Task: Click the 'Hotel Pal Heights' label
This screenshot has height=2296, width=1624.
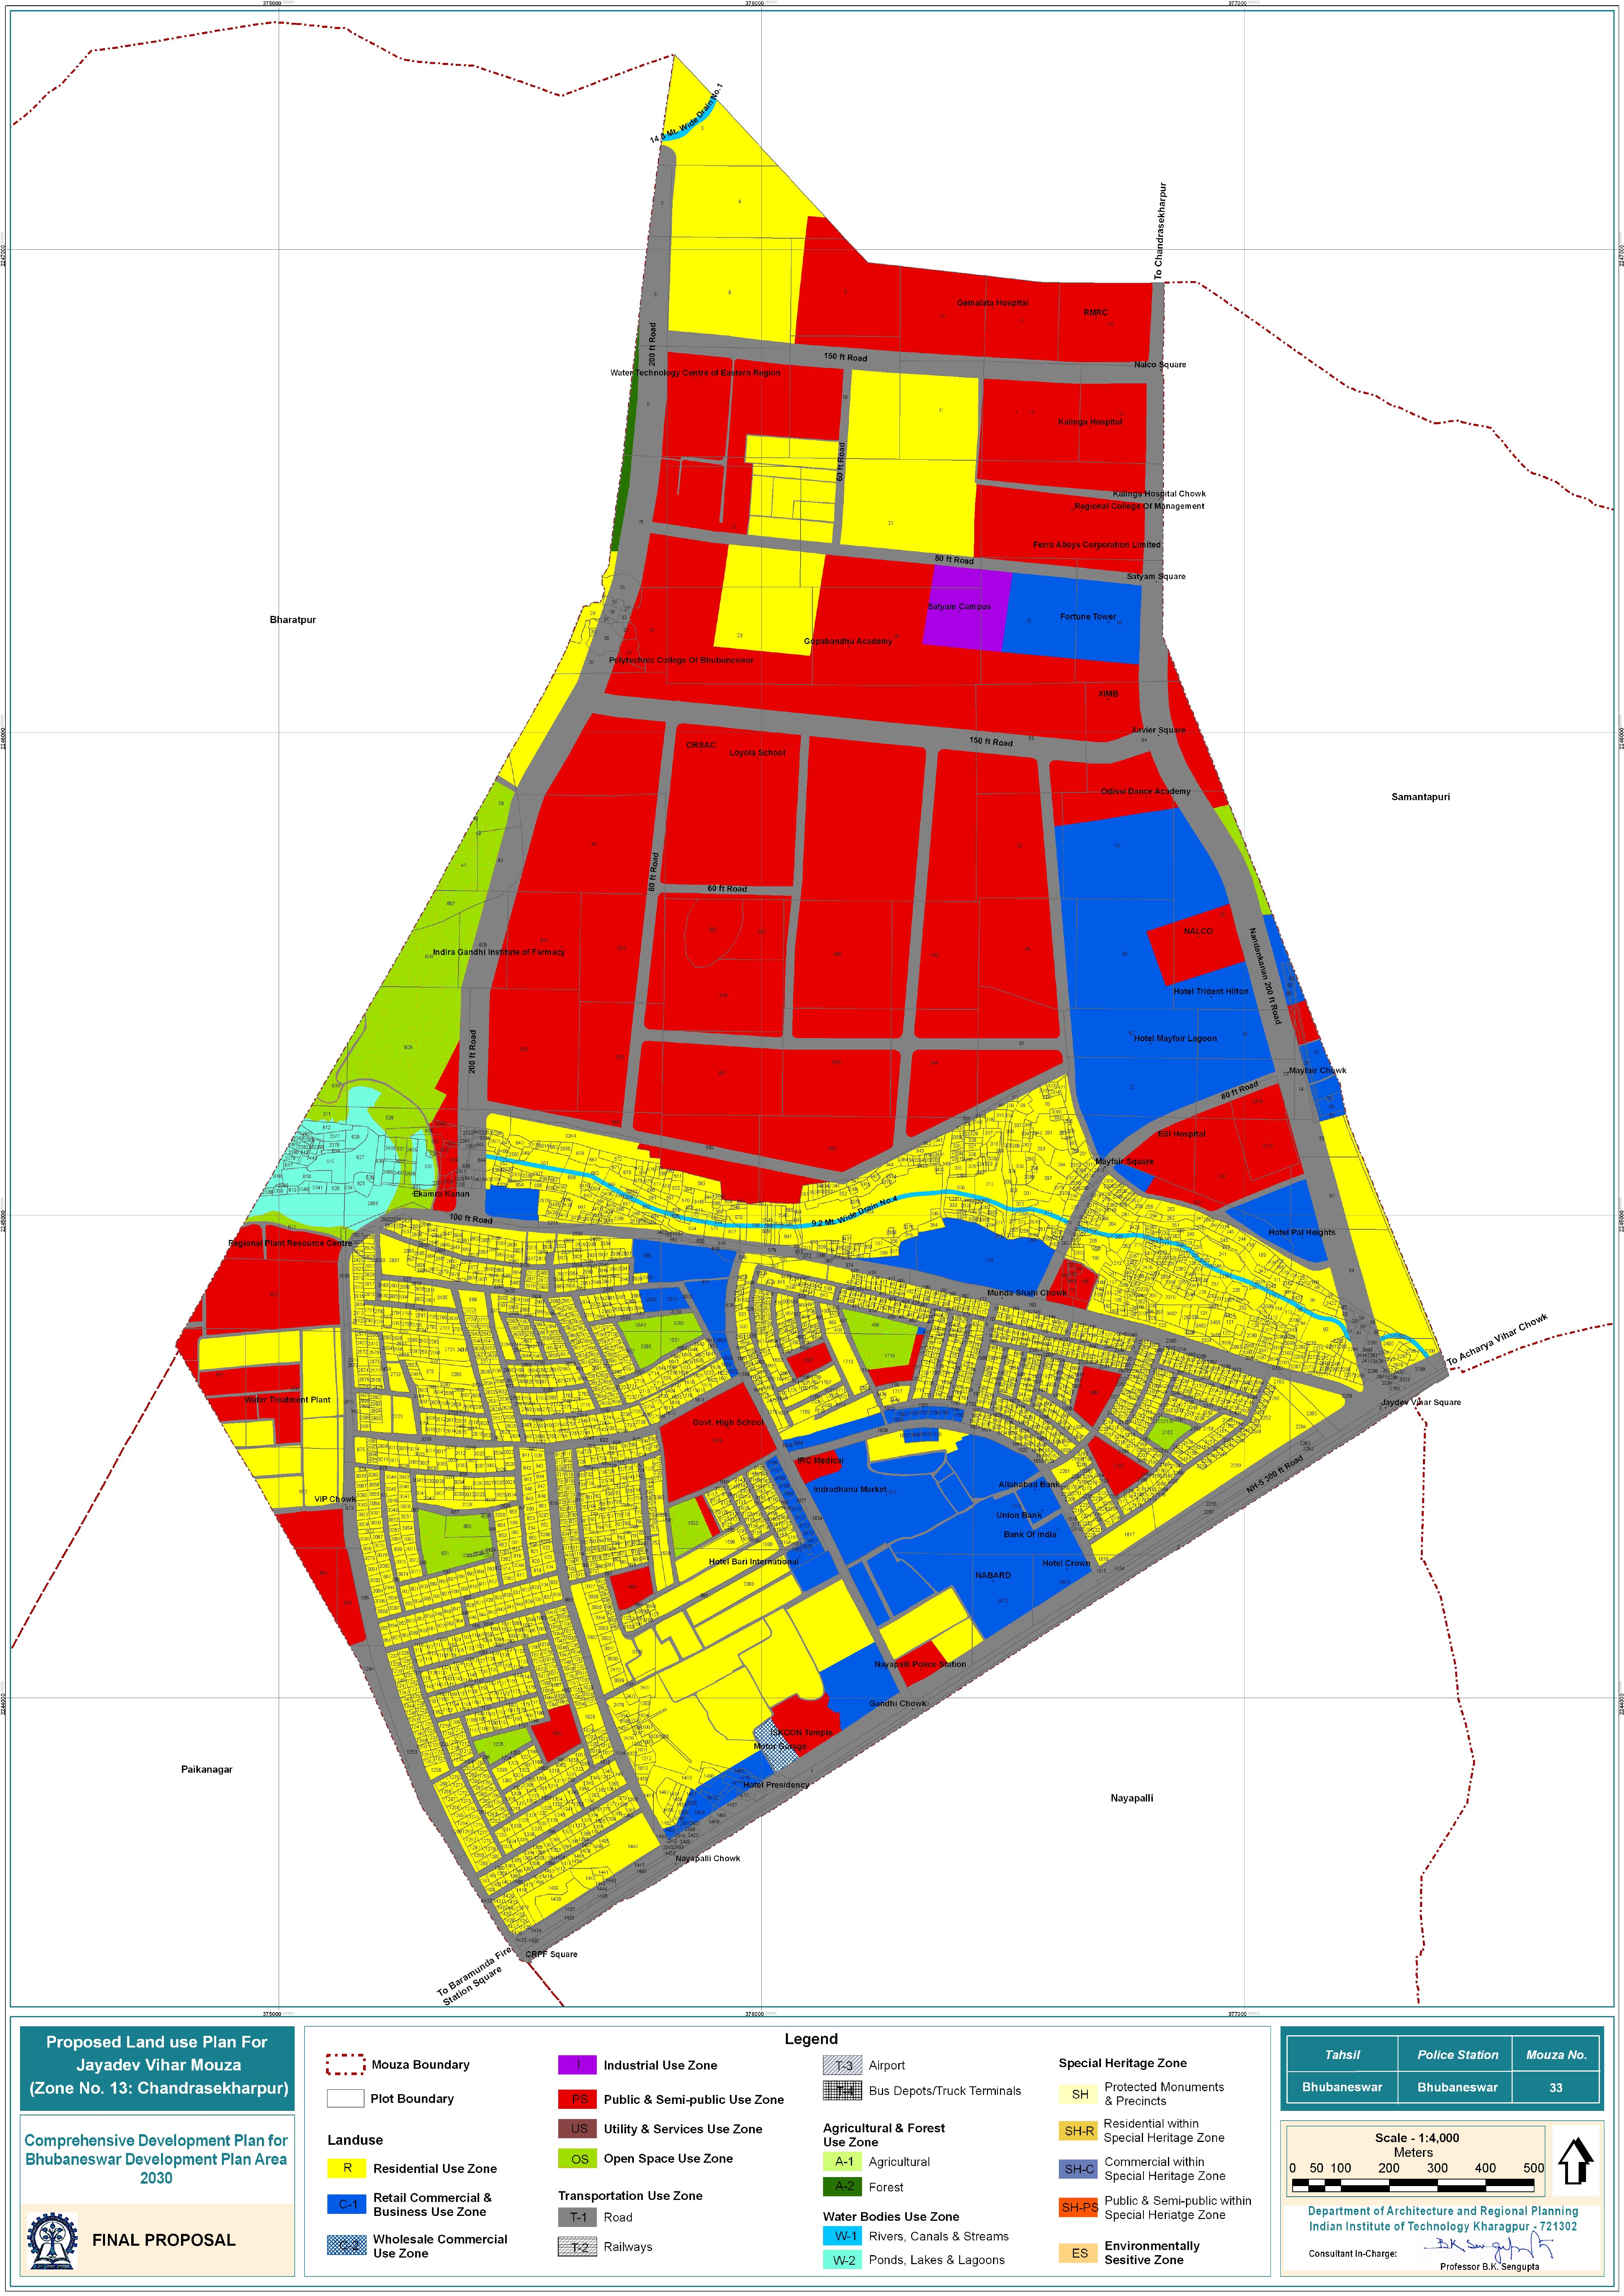Action: click(x=1302, y=1232)
